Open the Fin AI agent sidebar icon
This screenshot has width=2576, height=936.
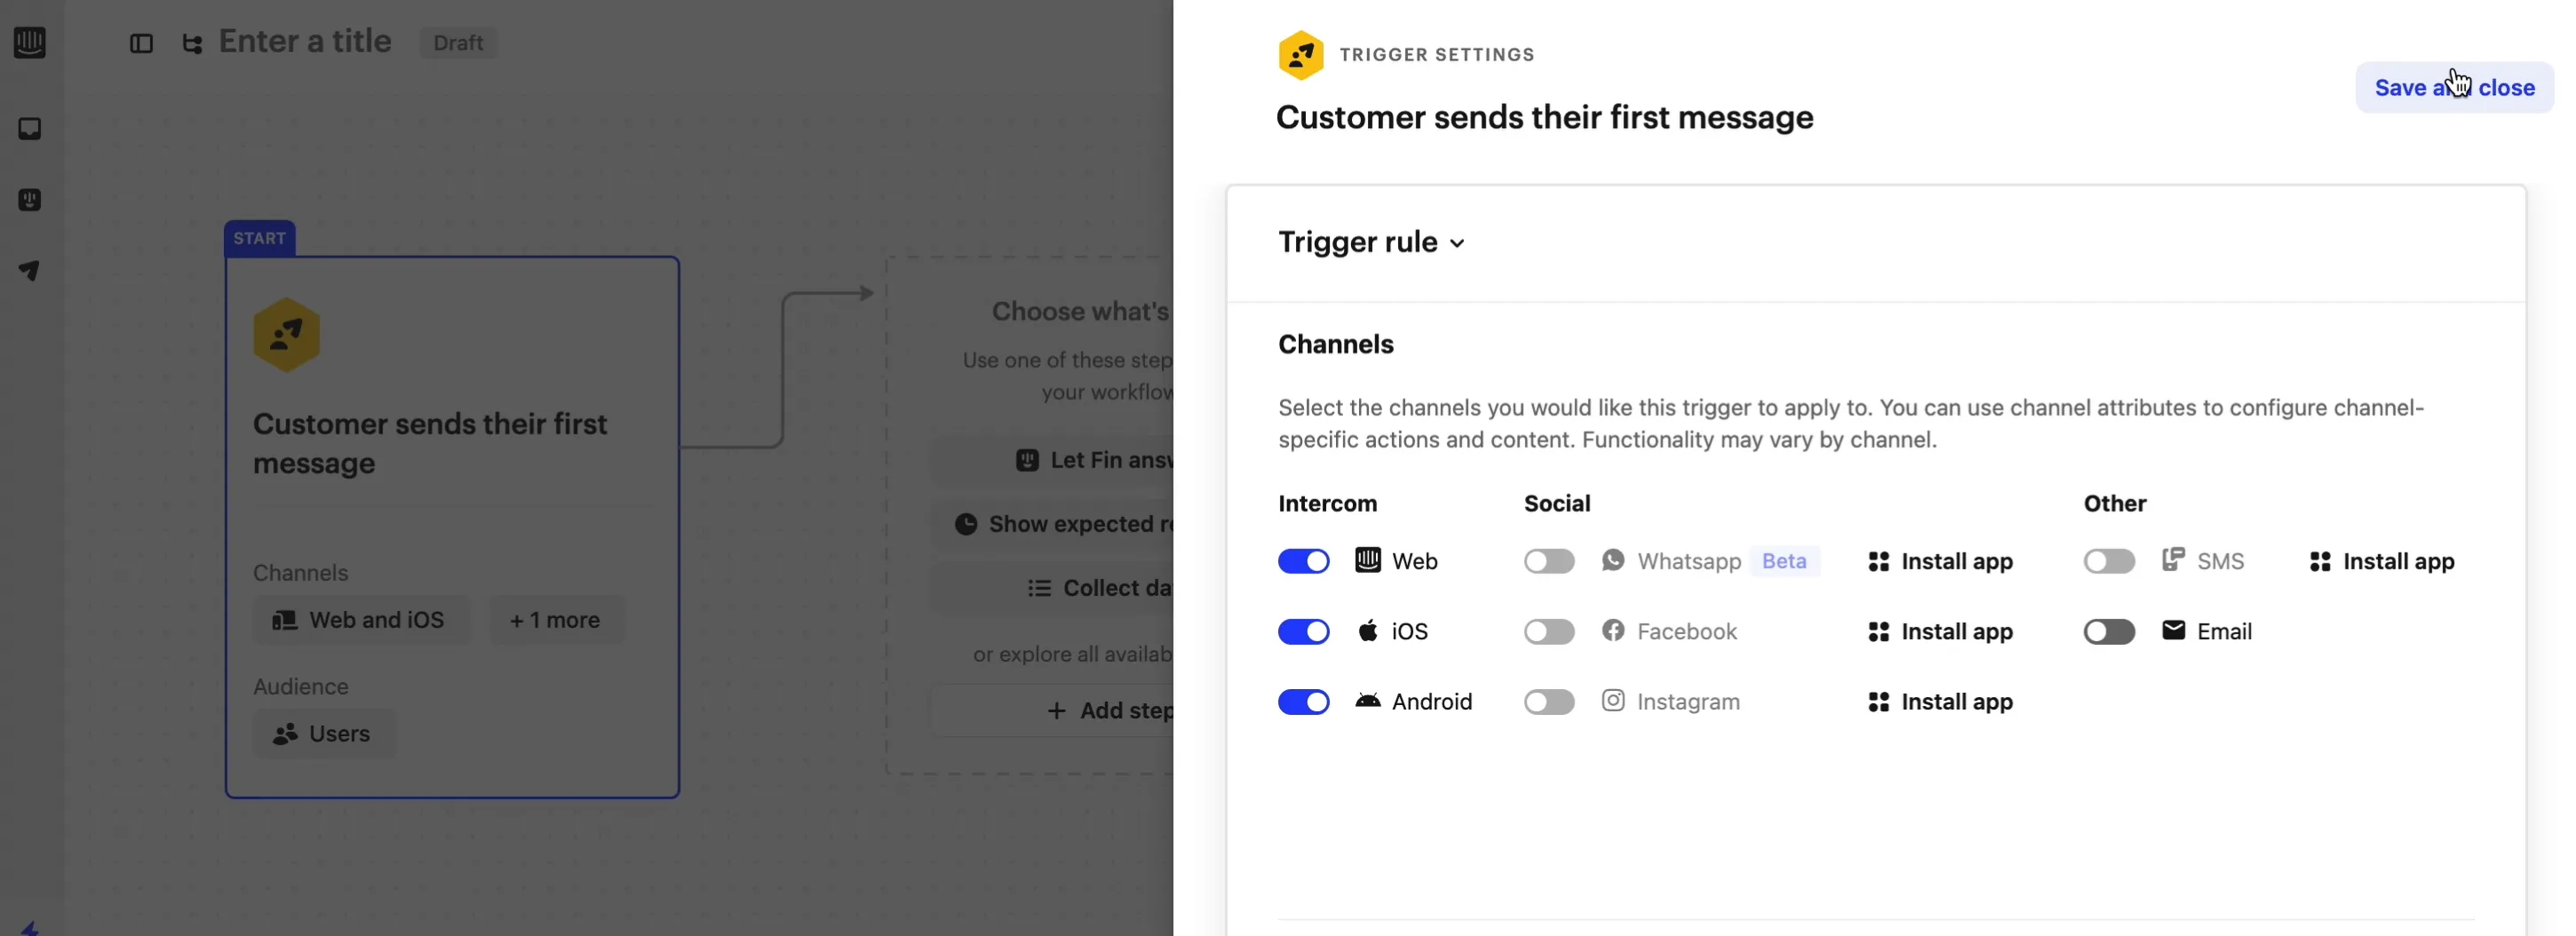tap(30, 200)
